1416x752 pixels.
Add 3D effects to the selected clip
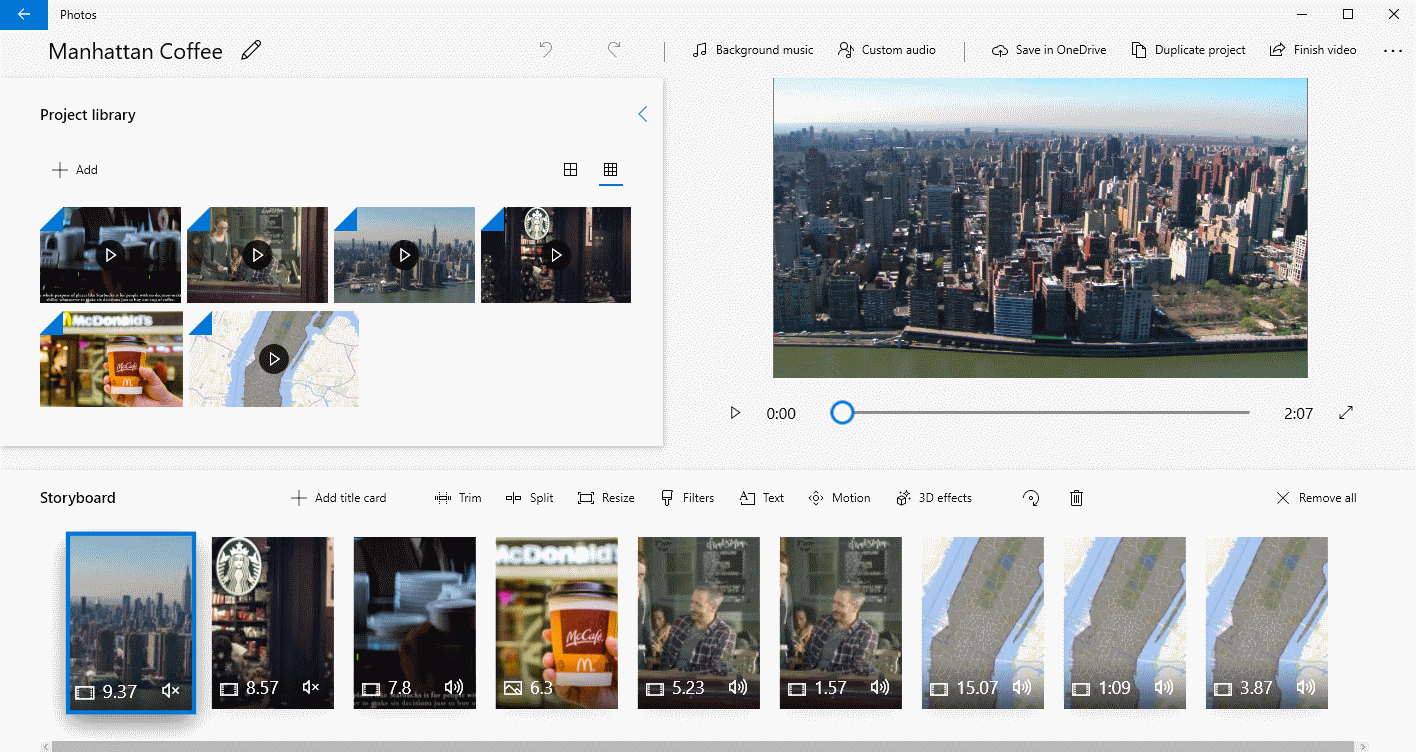933,497
